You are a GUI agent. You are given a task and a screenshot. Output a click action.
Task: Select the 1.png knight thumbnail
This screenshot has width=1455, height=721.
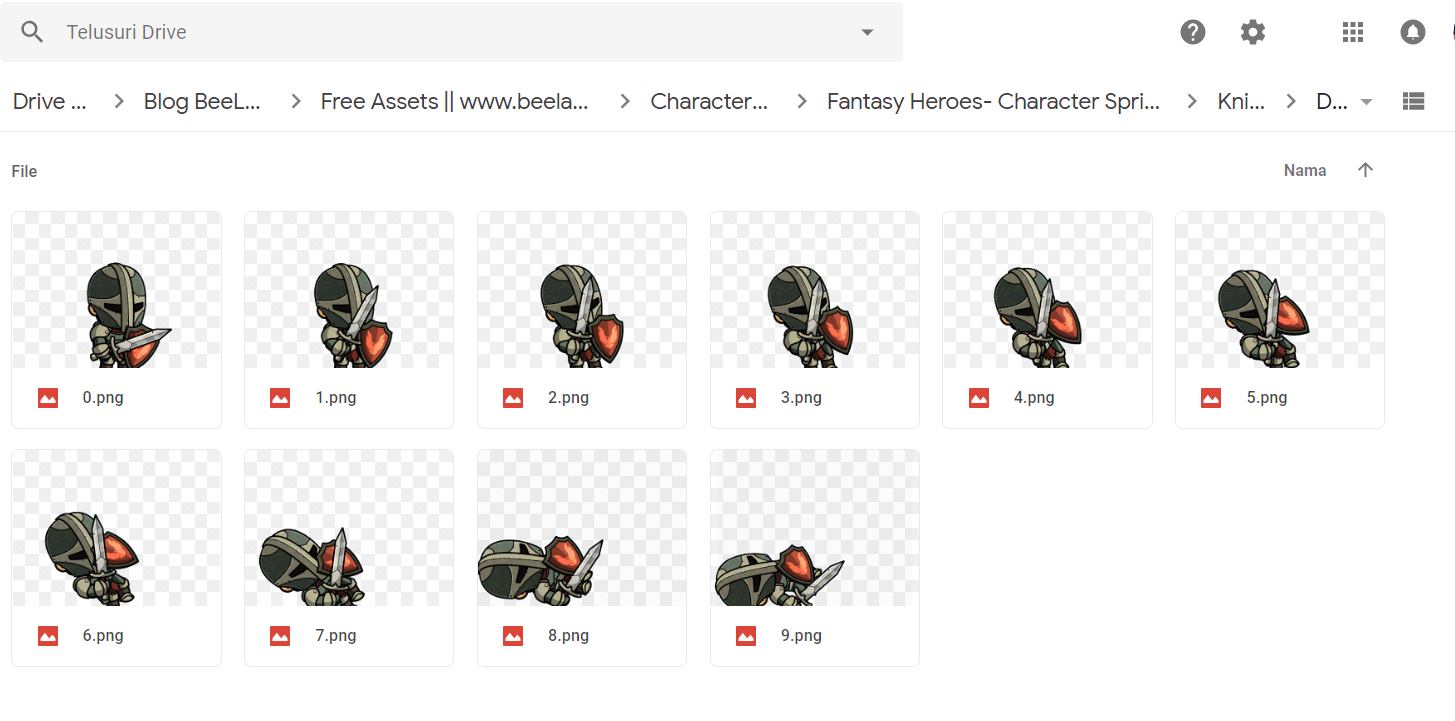click(349, 290)
